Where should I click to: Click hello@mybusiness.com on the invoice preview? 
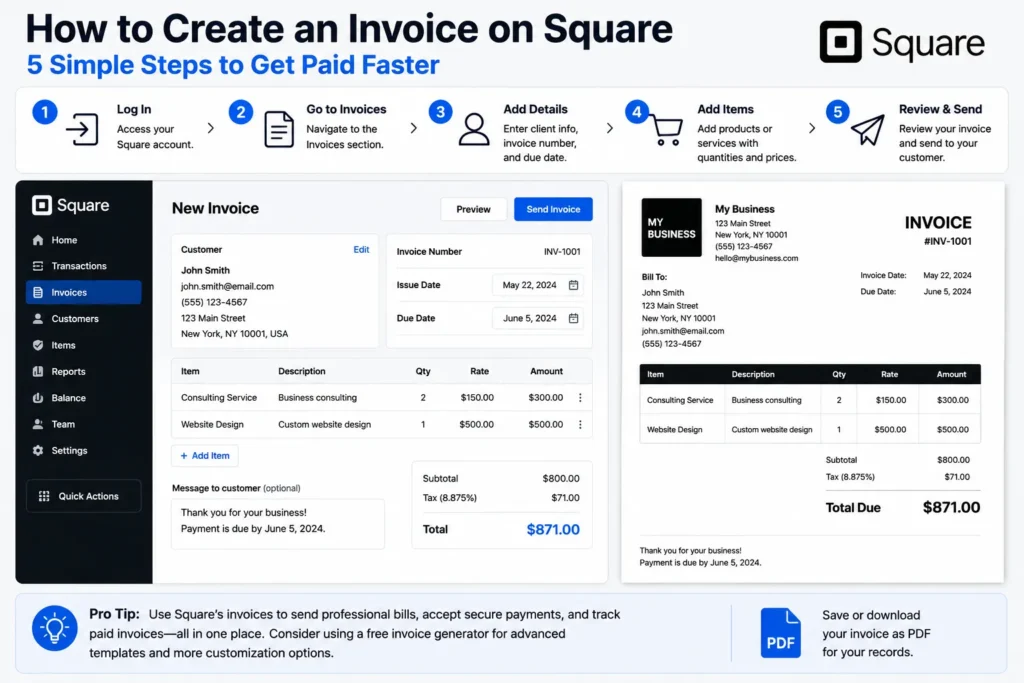coord(756,258)
